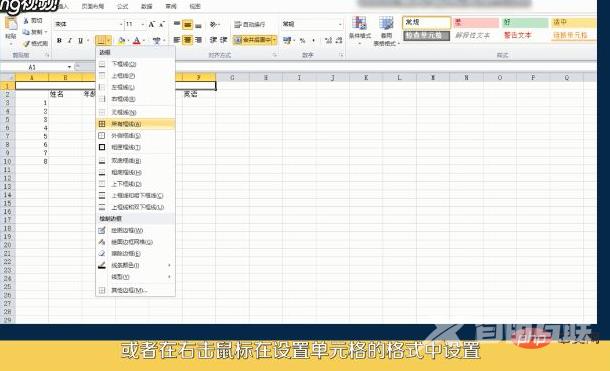
Task: Select All Borders menu item (所有框线)
Action: pyautogui.click(x=135, y=124)
